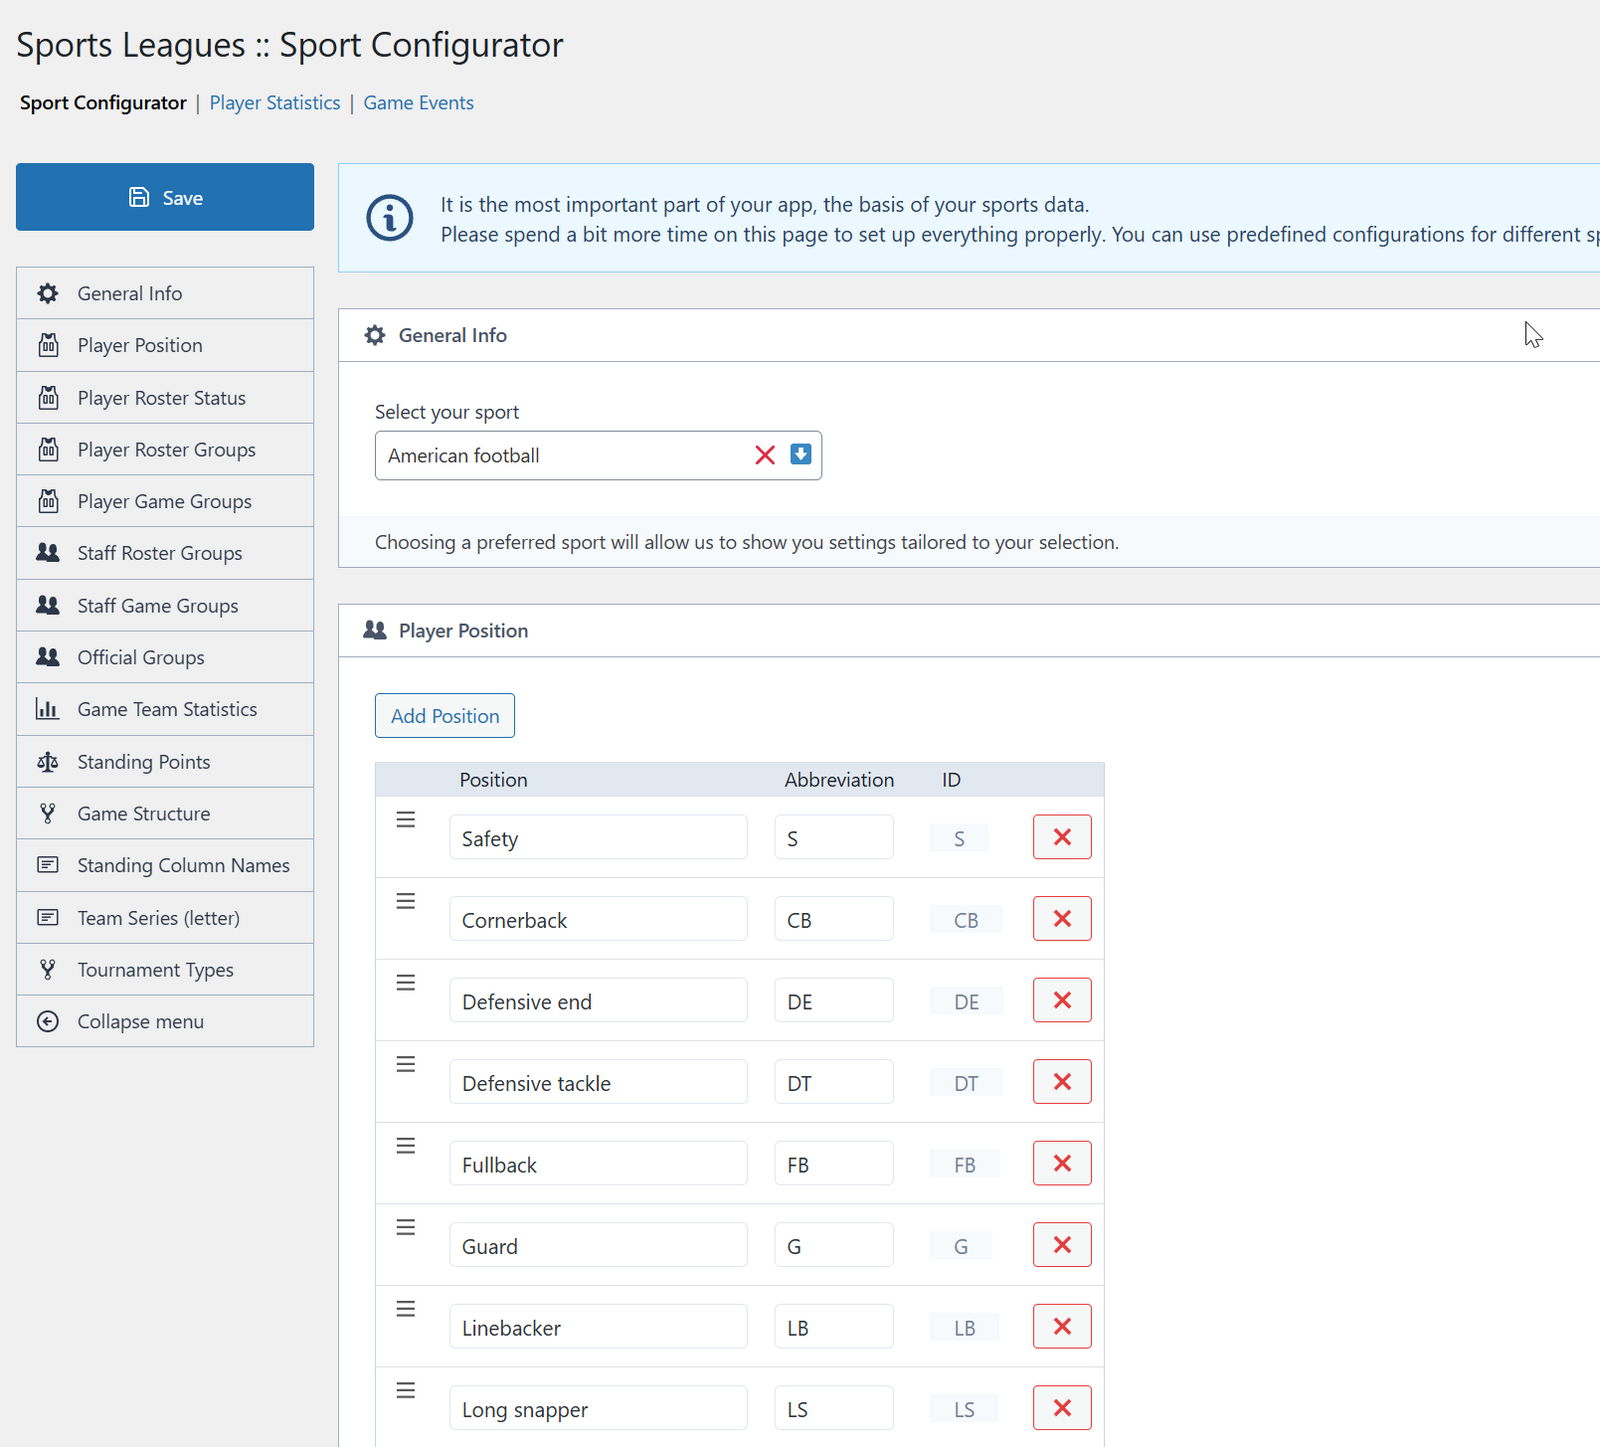The width and height of the screenshot is (1600, 1447).
Task: Collapse the sidebar menu
Action: (x=140, y=1022)
